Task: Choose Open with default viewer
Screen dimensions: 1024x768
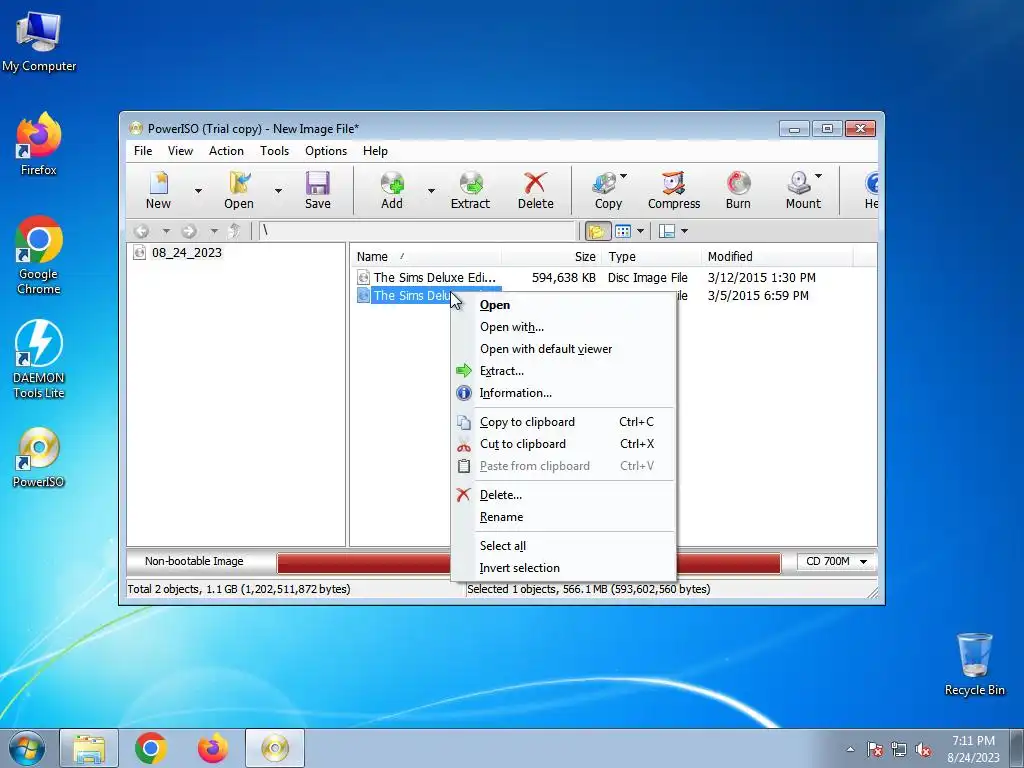Action: click(546, 349)
